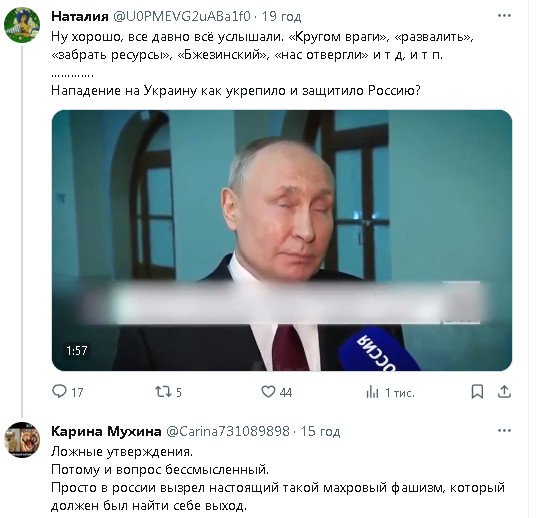Like the tweet with the heart icon
Screen dimensions: 538x518
point(268,392)
